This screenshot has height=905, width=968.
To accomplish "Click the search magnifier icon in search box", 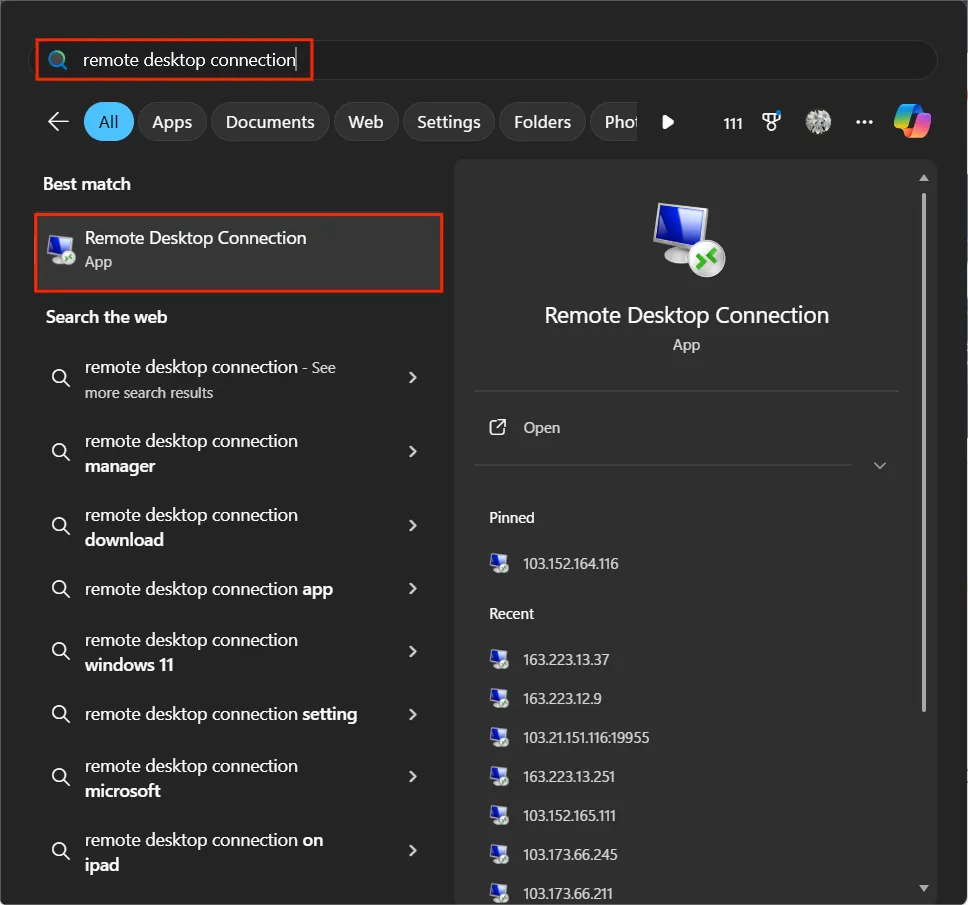I will [58, 60].
